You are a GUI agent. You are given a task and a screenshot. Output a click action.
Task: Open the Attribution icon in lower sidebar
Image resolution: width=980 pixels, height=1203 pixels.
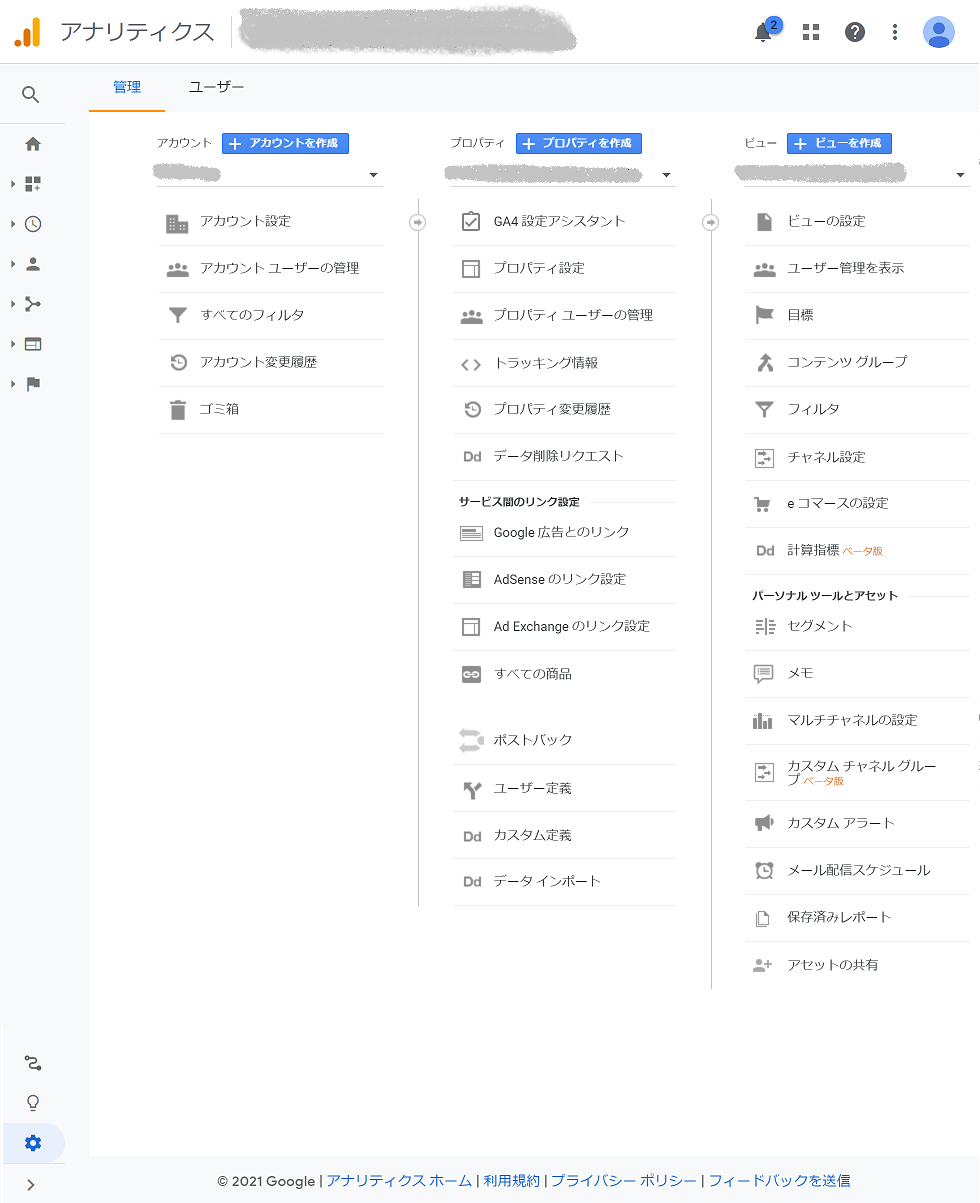33,1062
